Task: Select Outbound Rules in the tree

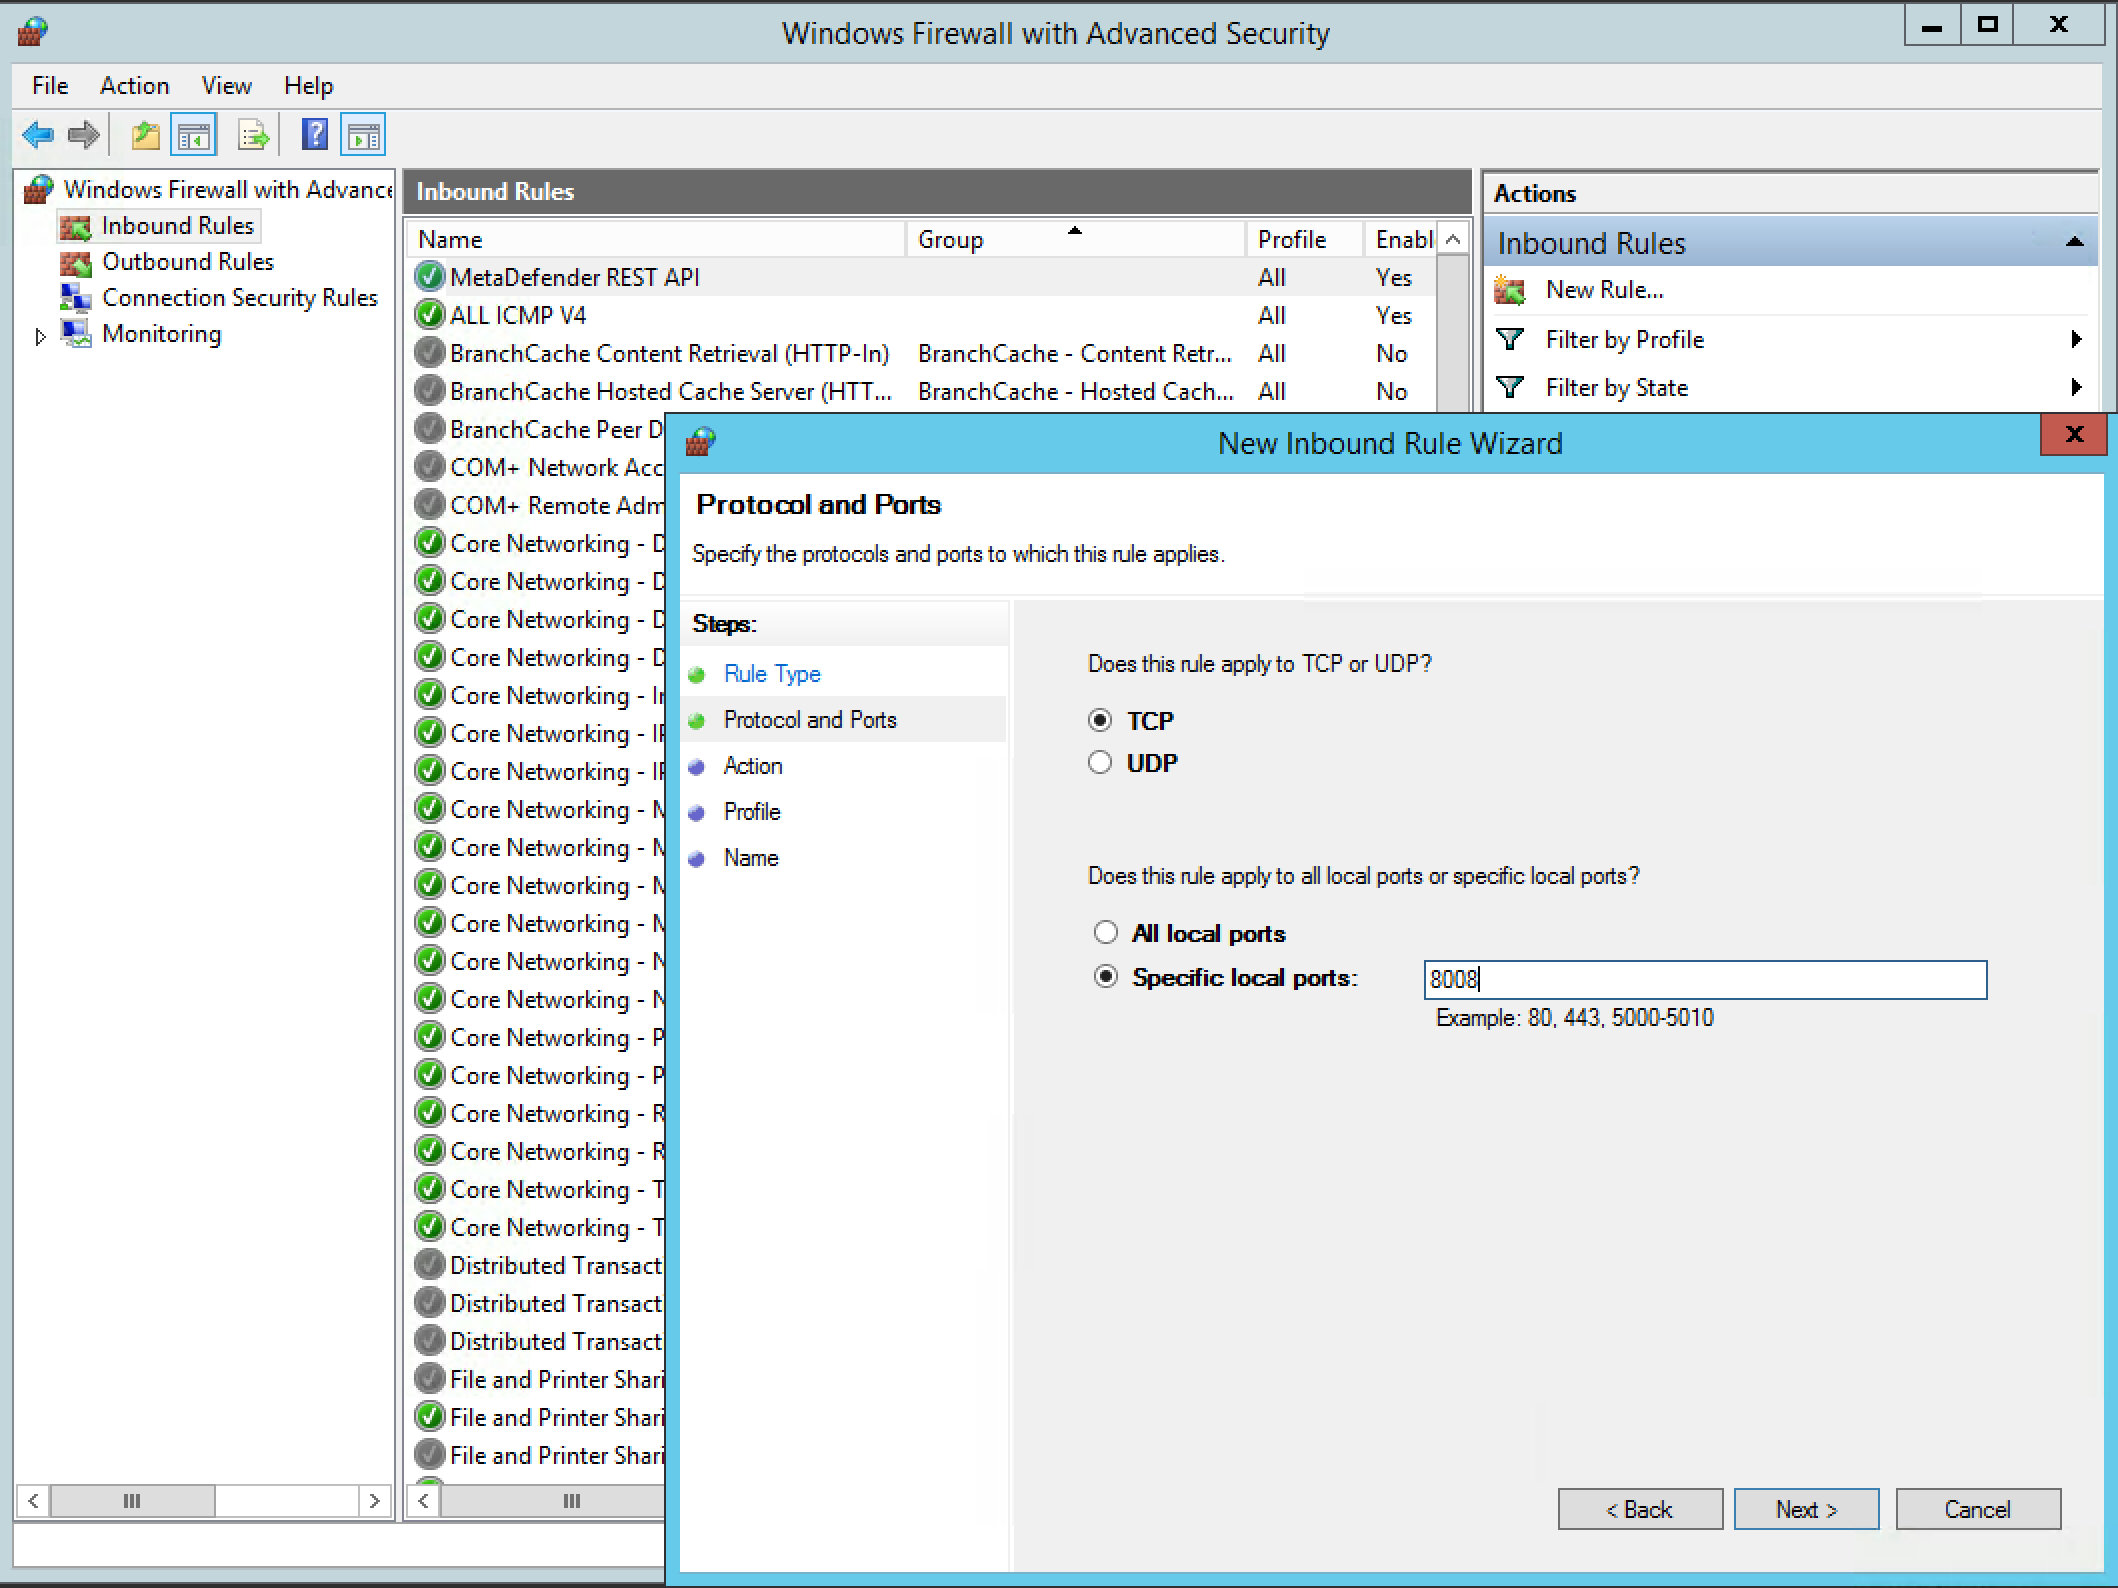Action: pyautogui.click(x=188, y=262)
